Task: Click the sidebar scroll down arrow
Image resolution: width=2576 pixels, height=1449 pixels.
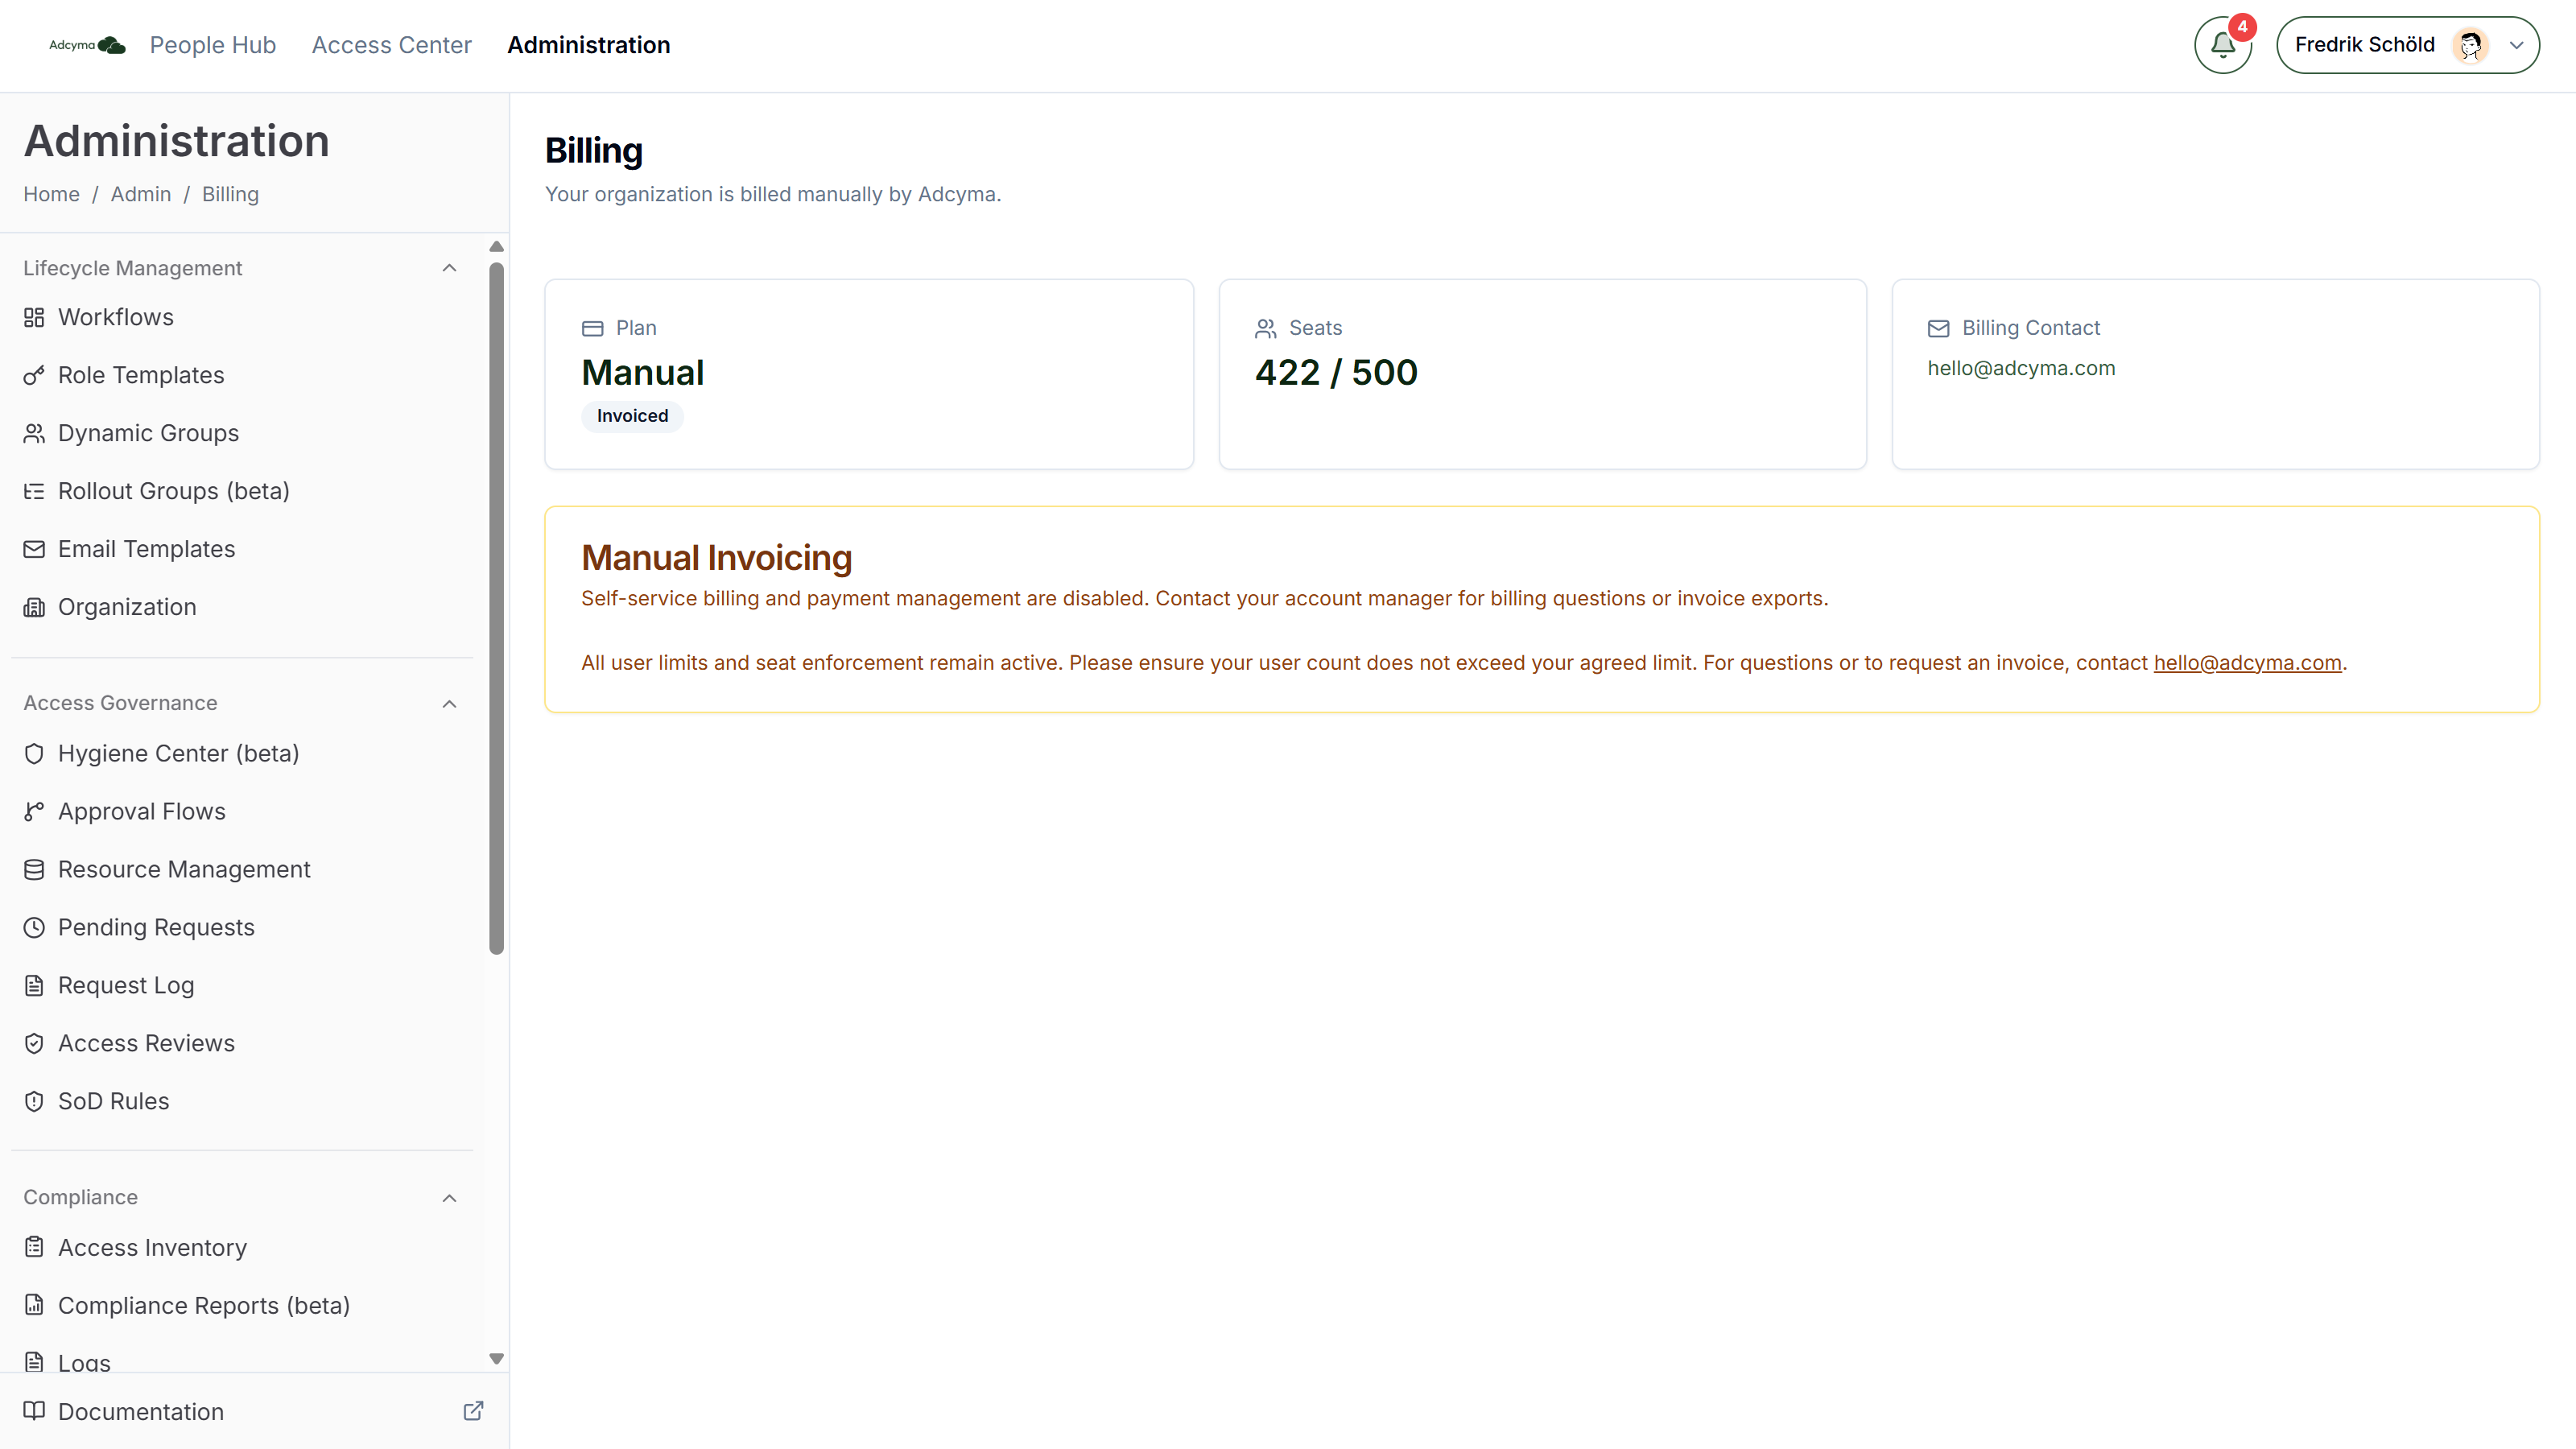Action: tap(496, 1359)
